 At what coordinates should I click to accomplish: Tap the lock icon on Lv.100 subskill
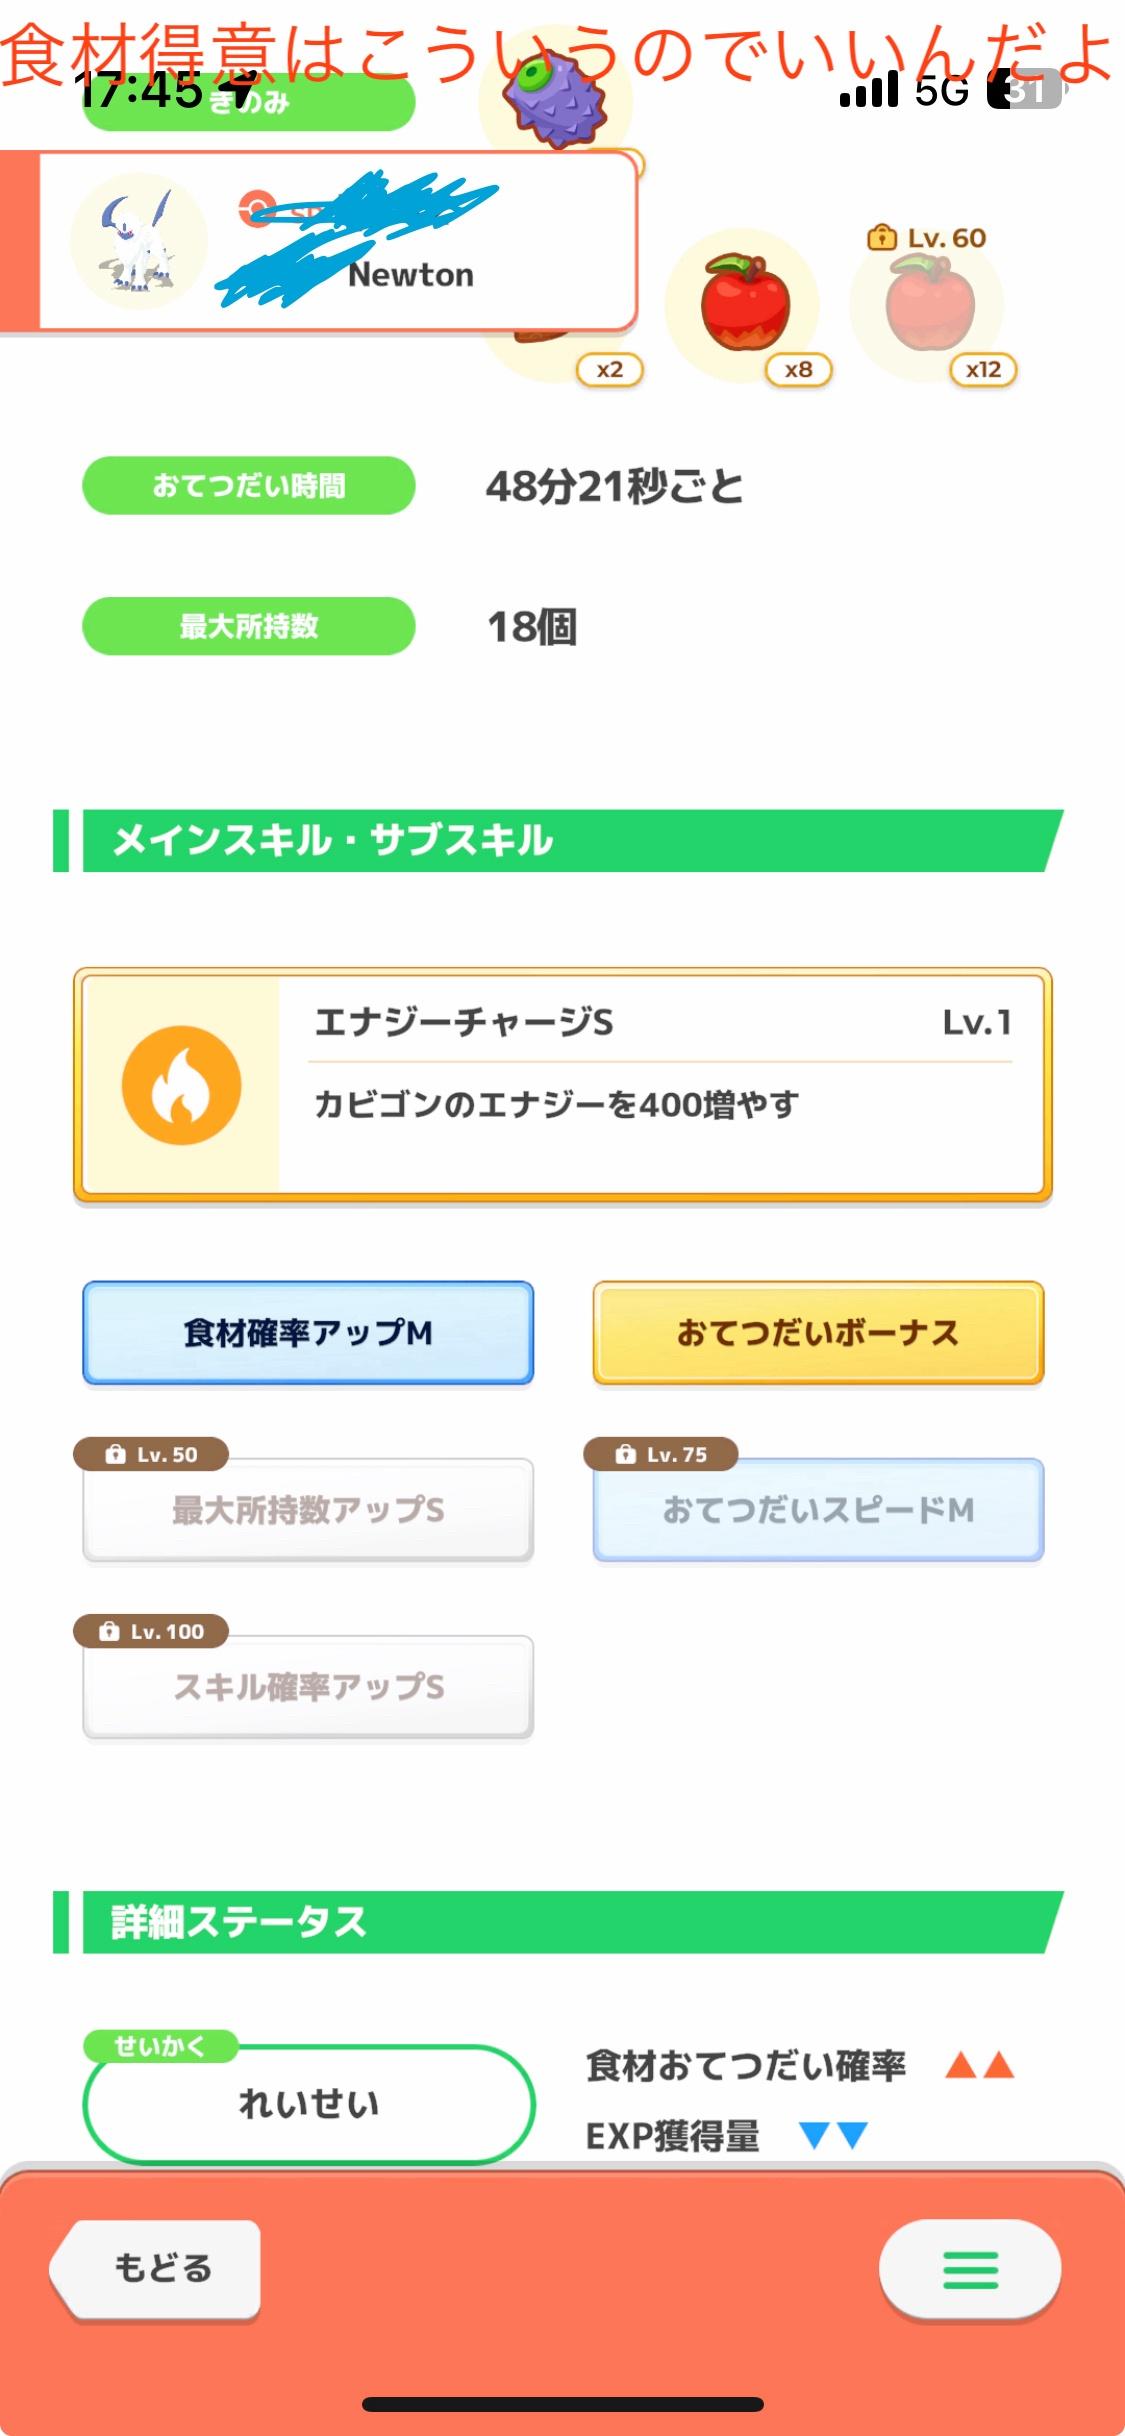tap(110, 1631)
